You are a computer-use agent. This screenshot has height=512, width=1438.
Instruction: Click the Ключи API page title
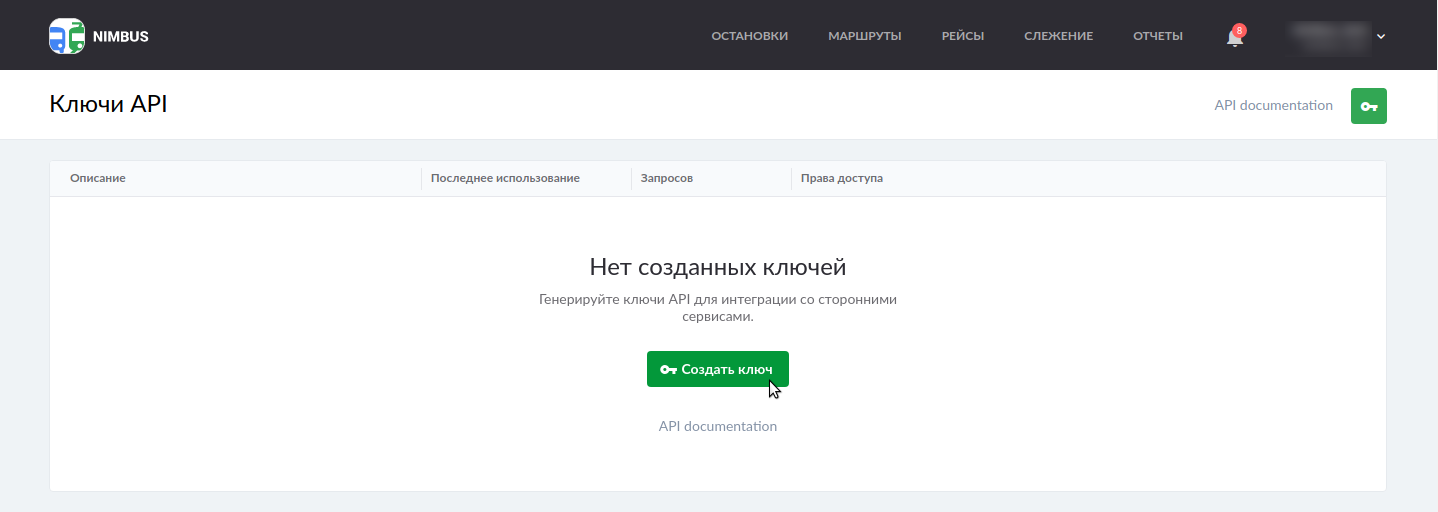(108, 104)
